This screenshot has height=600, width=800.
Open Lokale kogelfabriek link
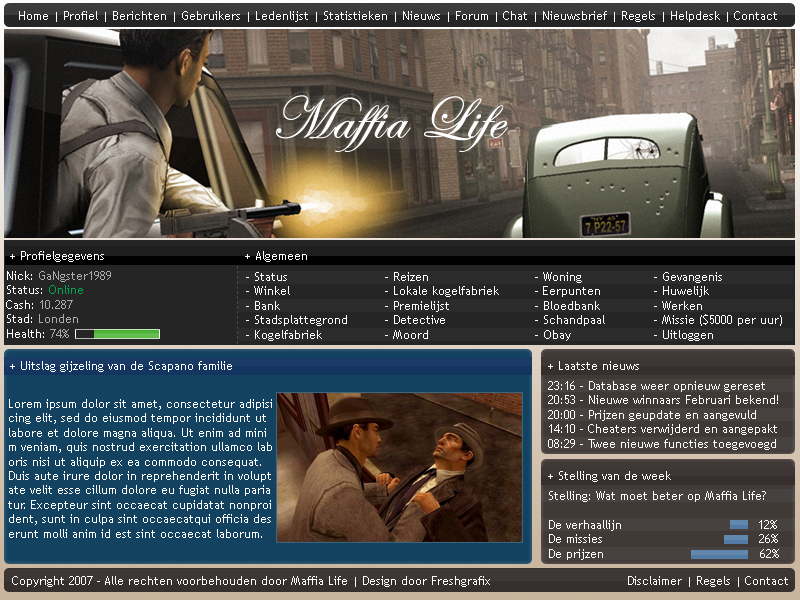[x=445, y=291]
